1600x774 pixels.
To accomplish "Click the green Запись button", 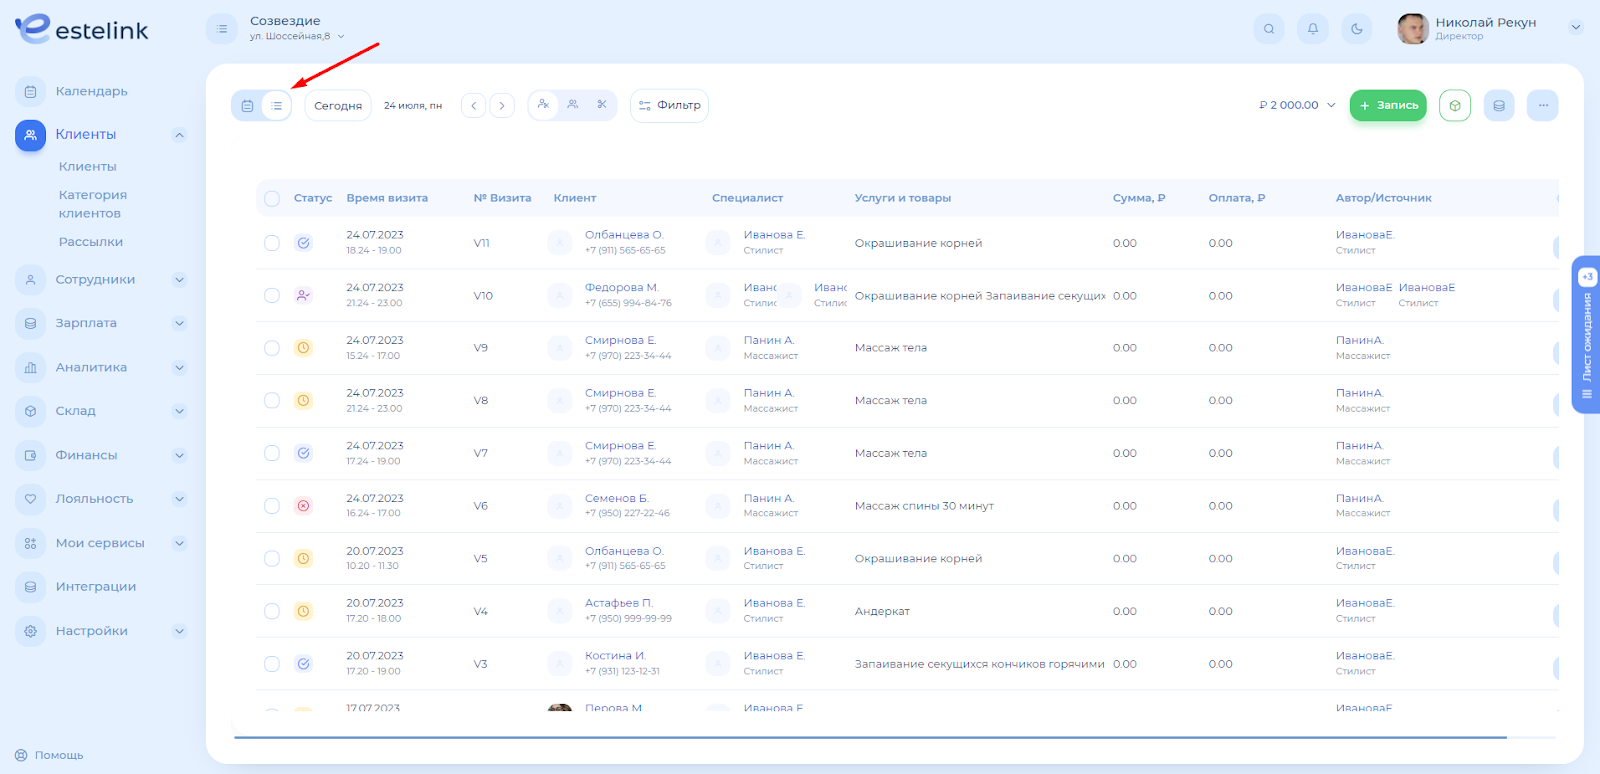I will click(x=1388, y=106).
